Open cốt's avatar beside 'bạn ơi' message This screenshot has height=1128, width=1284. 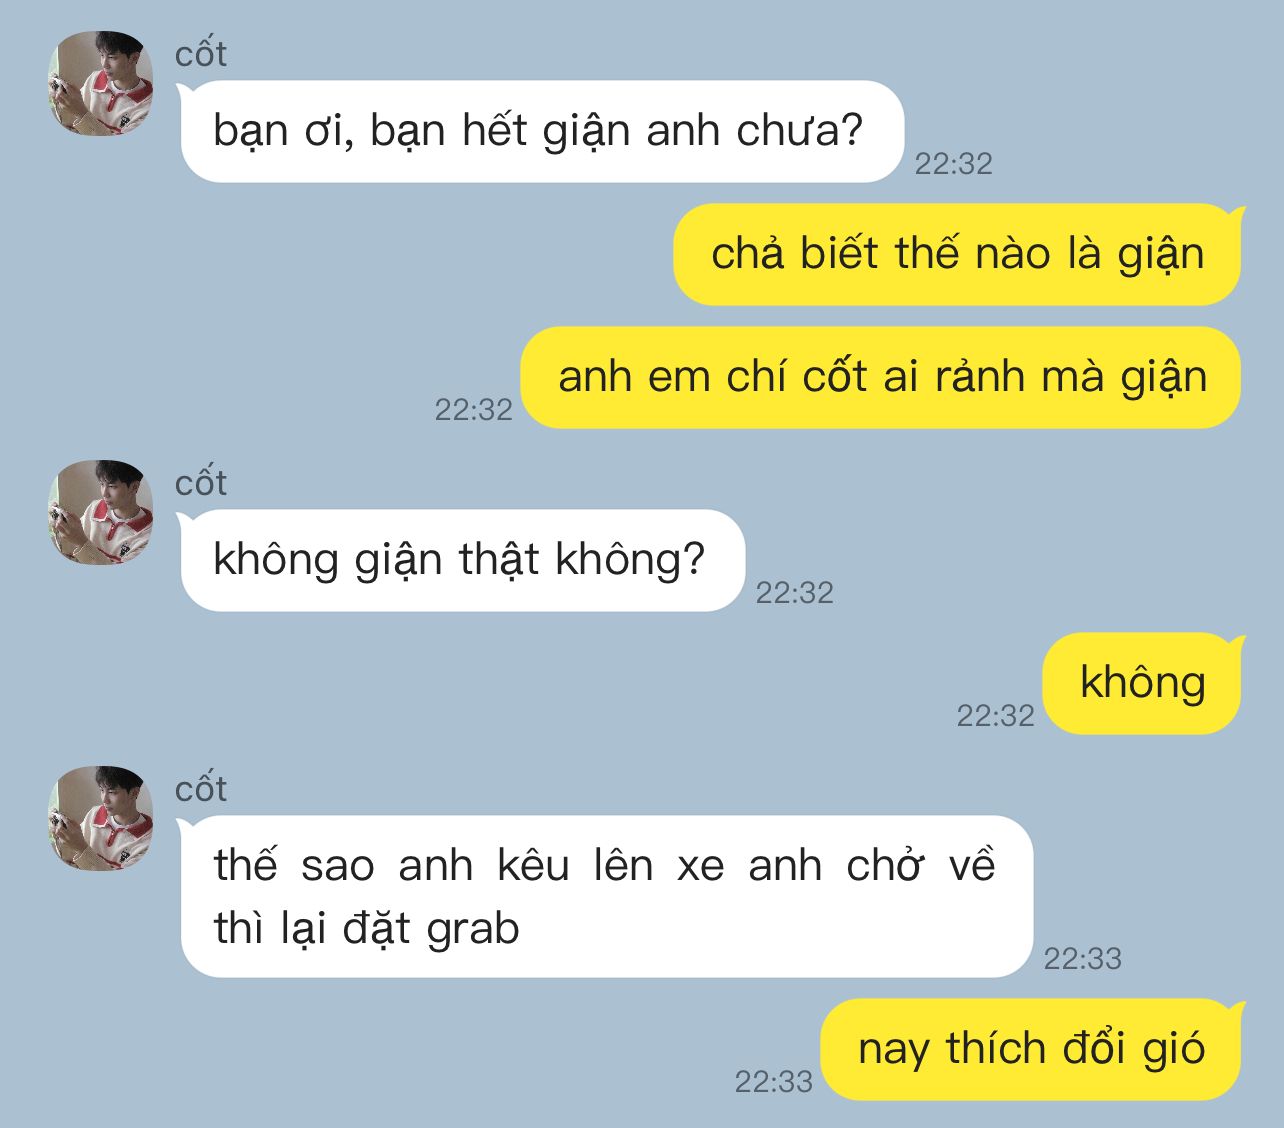point(101,84)
